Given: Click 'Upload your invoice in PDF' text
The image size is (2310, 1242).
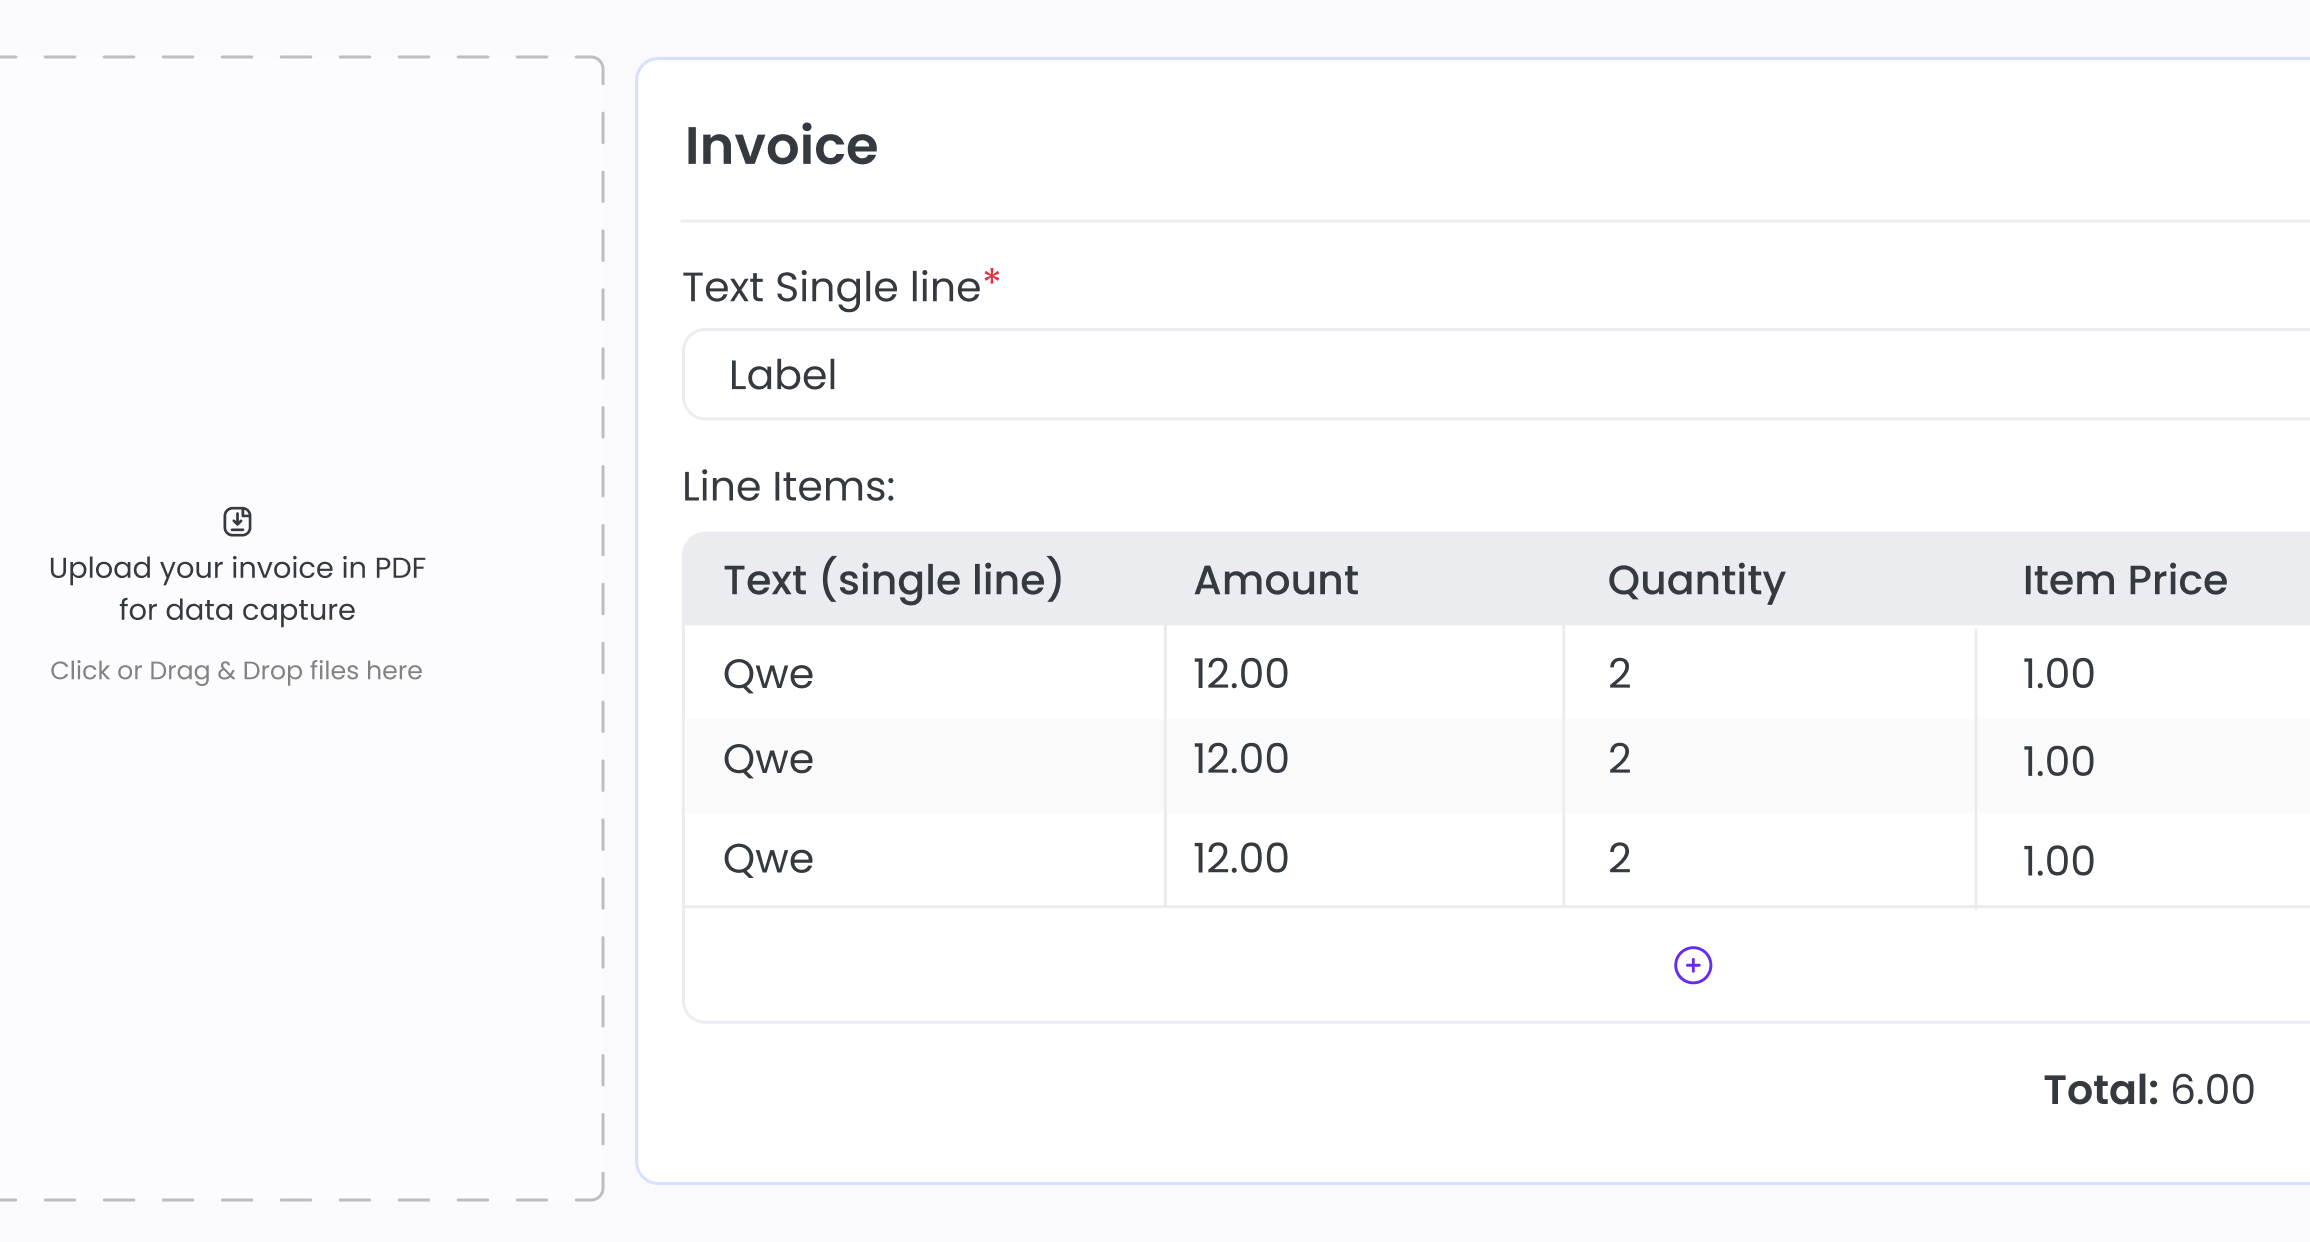Looking at the screenshot, I should pyautogui.click(x=237, y=568).
